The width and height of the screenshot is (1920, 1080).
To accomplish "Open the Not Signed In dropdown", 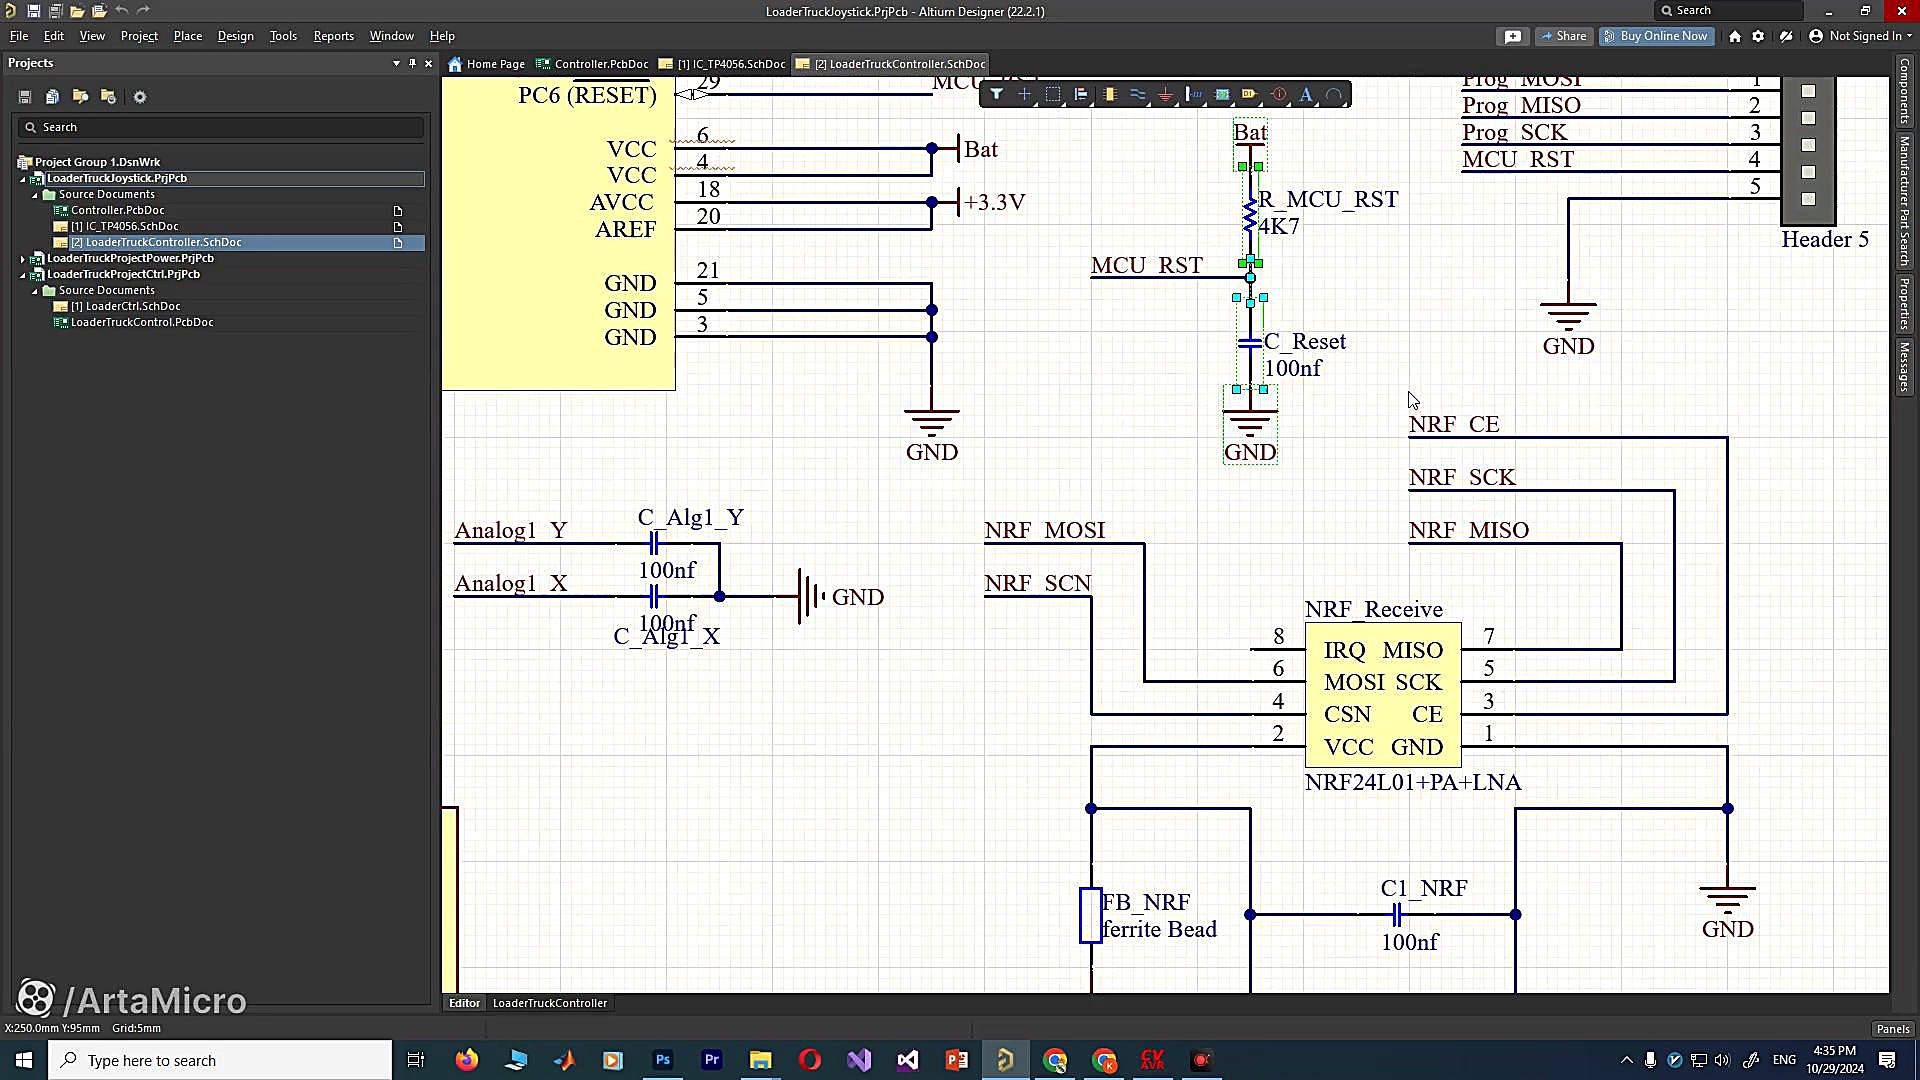I will point(1861,36).
